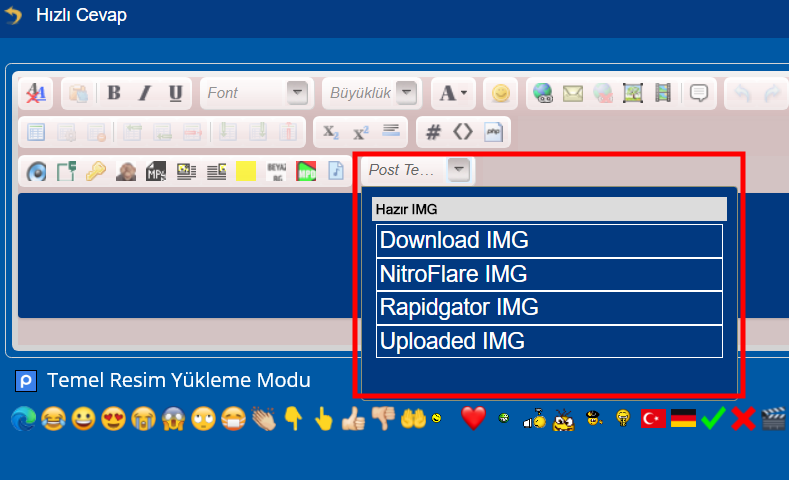Image resolution: width=789 pixels, height=480 pixels.
Task: Insert the red heart emoji
Action: 474,419
